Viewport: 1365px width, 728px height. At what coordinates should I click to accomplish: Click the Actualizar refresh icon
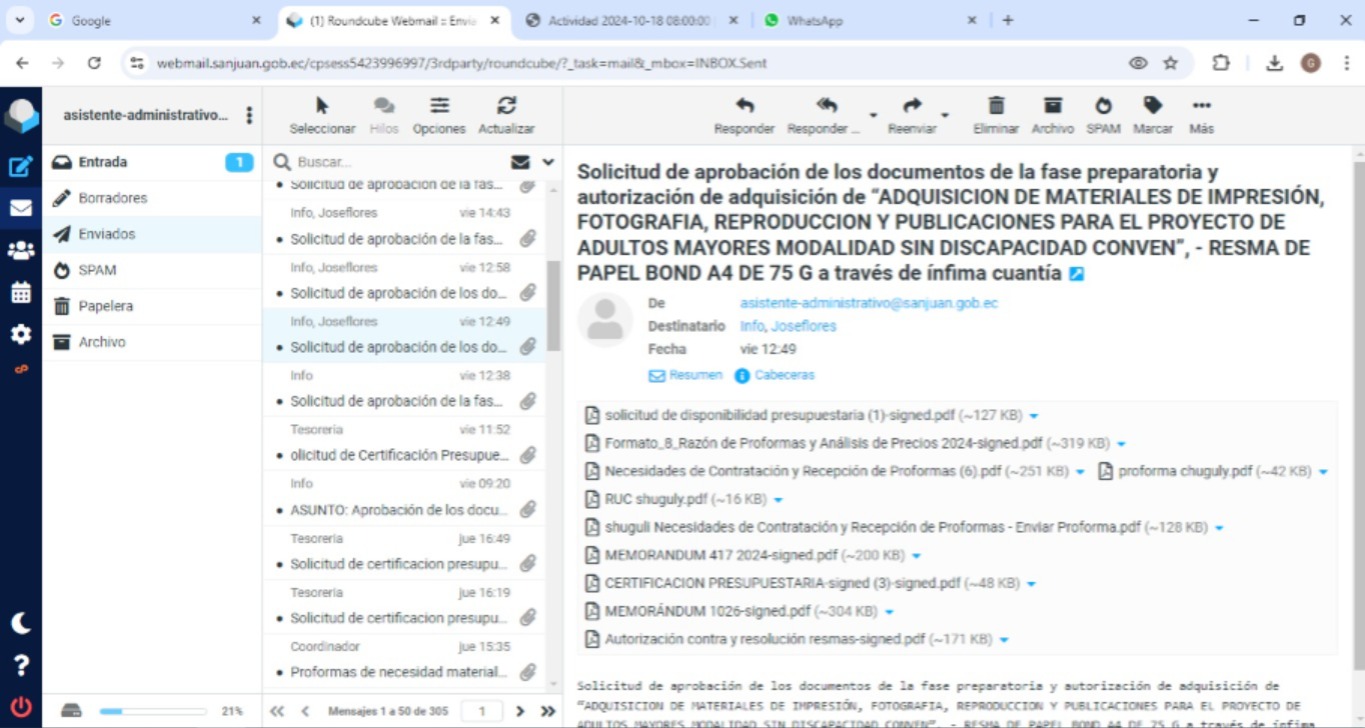tap(506, 107)
